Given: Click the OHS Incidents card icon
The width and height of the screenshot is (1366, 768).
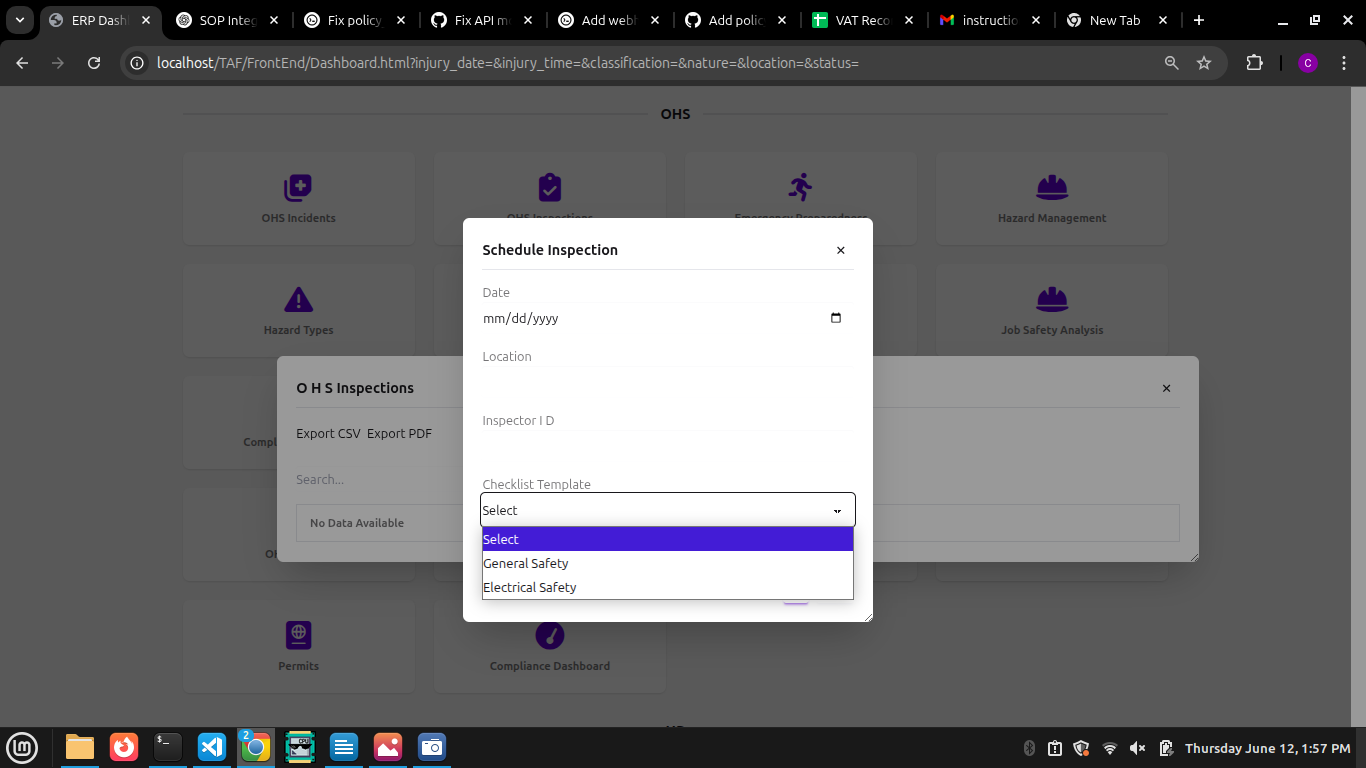Looking at the screenshot, I should coord(298,187).
